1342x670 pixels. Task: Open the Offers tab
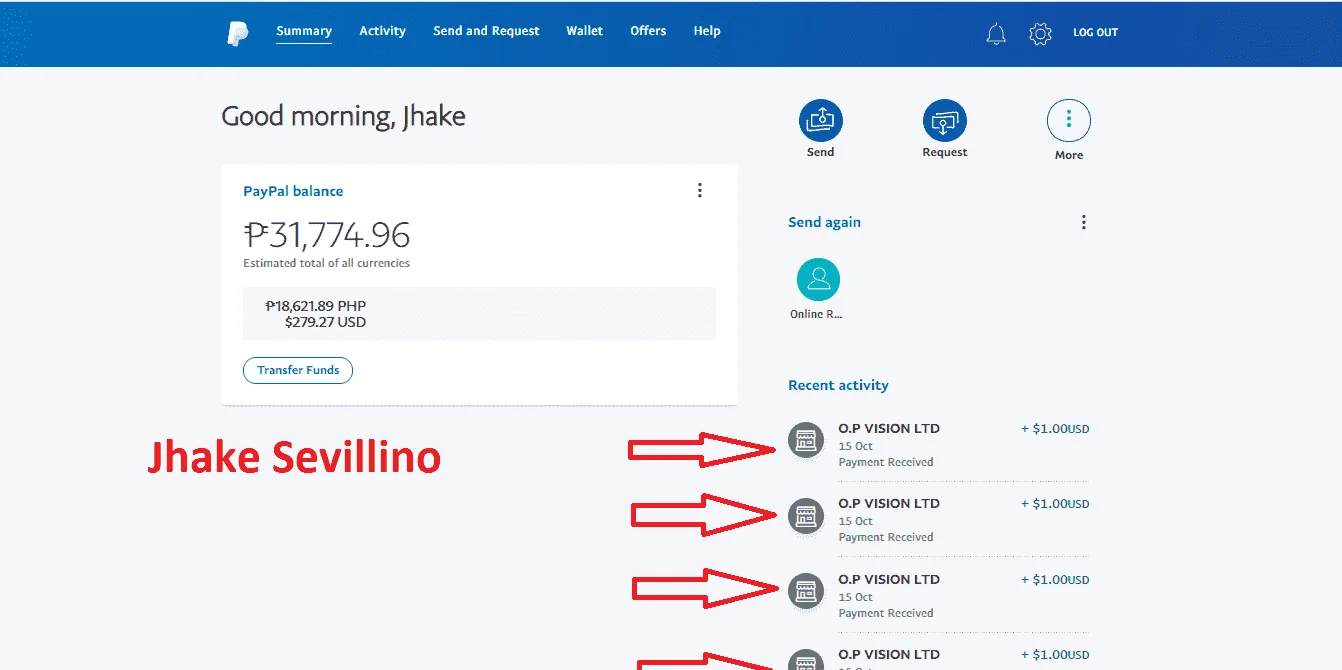point(648,31)
